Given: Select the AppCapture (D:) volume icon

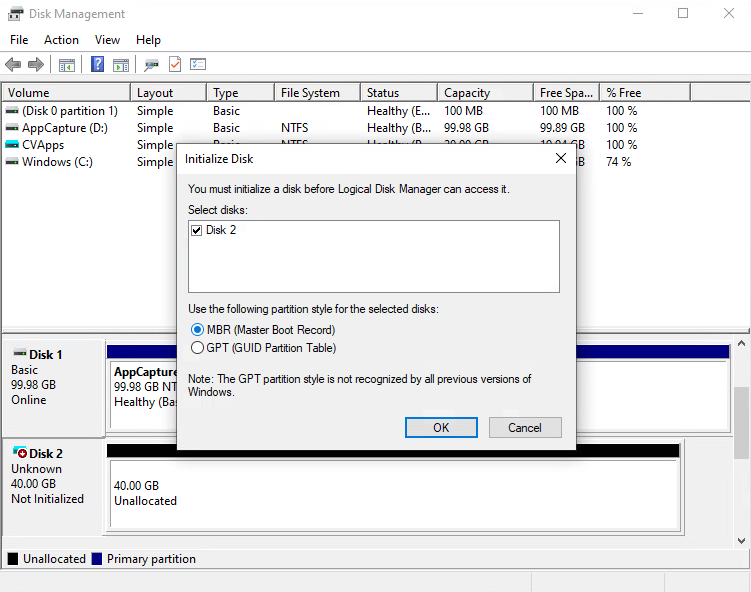Looking at the screenshot, I should (x=12, y=128).
